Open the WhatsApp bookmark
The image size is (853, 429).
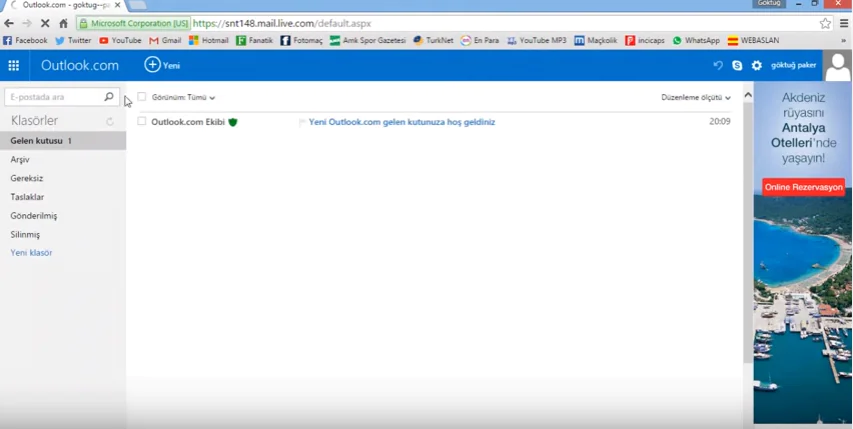pyautogui.click(x=696, y=40)
